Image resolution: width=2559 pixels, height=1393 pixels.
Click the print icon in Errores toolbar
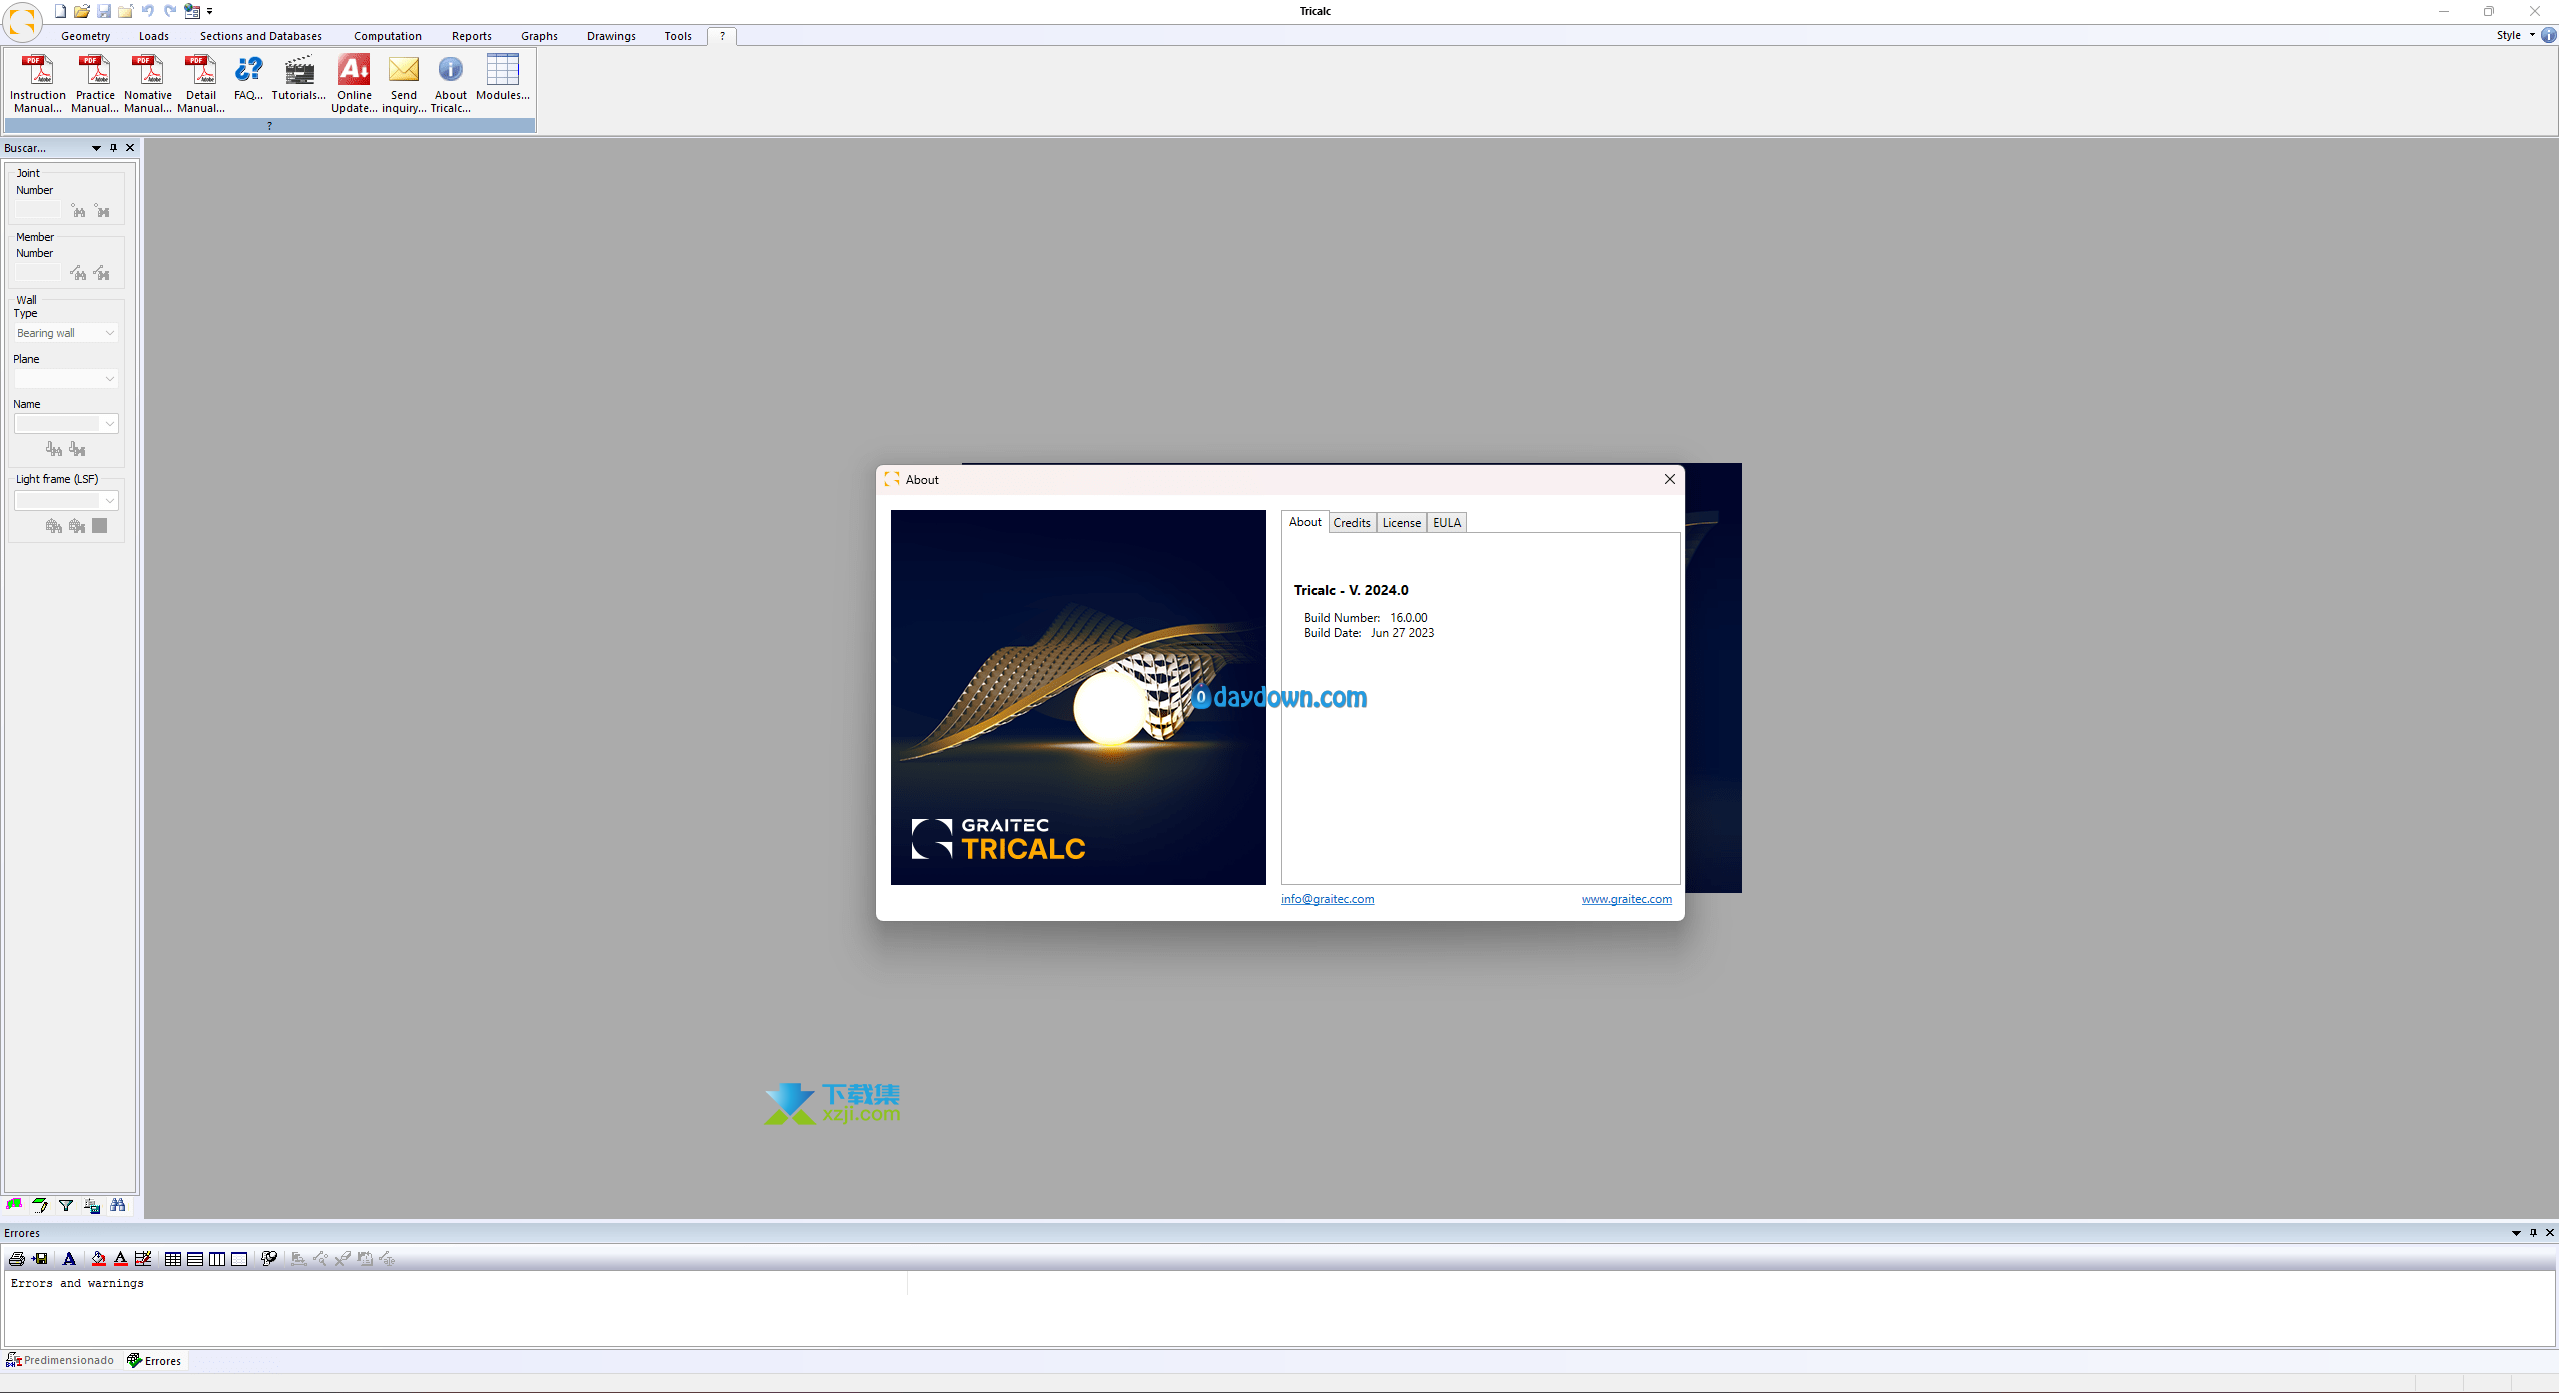(x=17, y=1259)
